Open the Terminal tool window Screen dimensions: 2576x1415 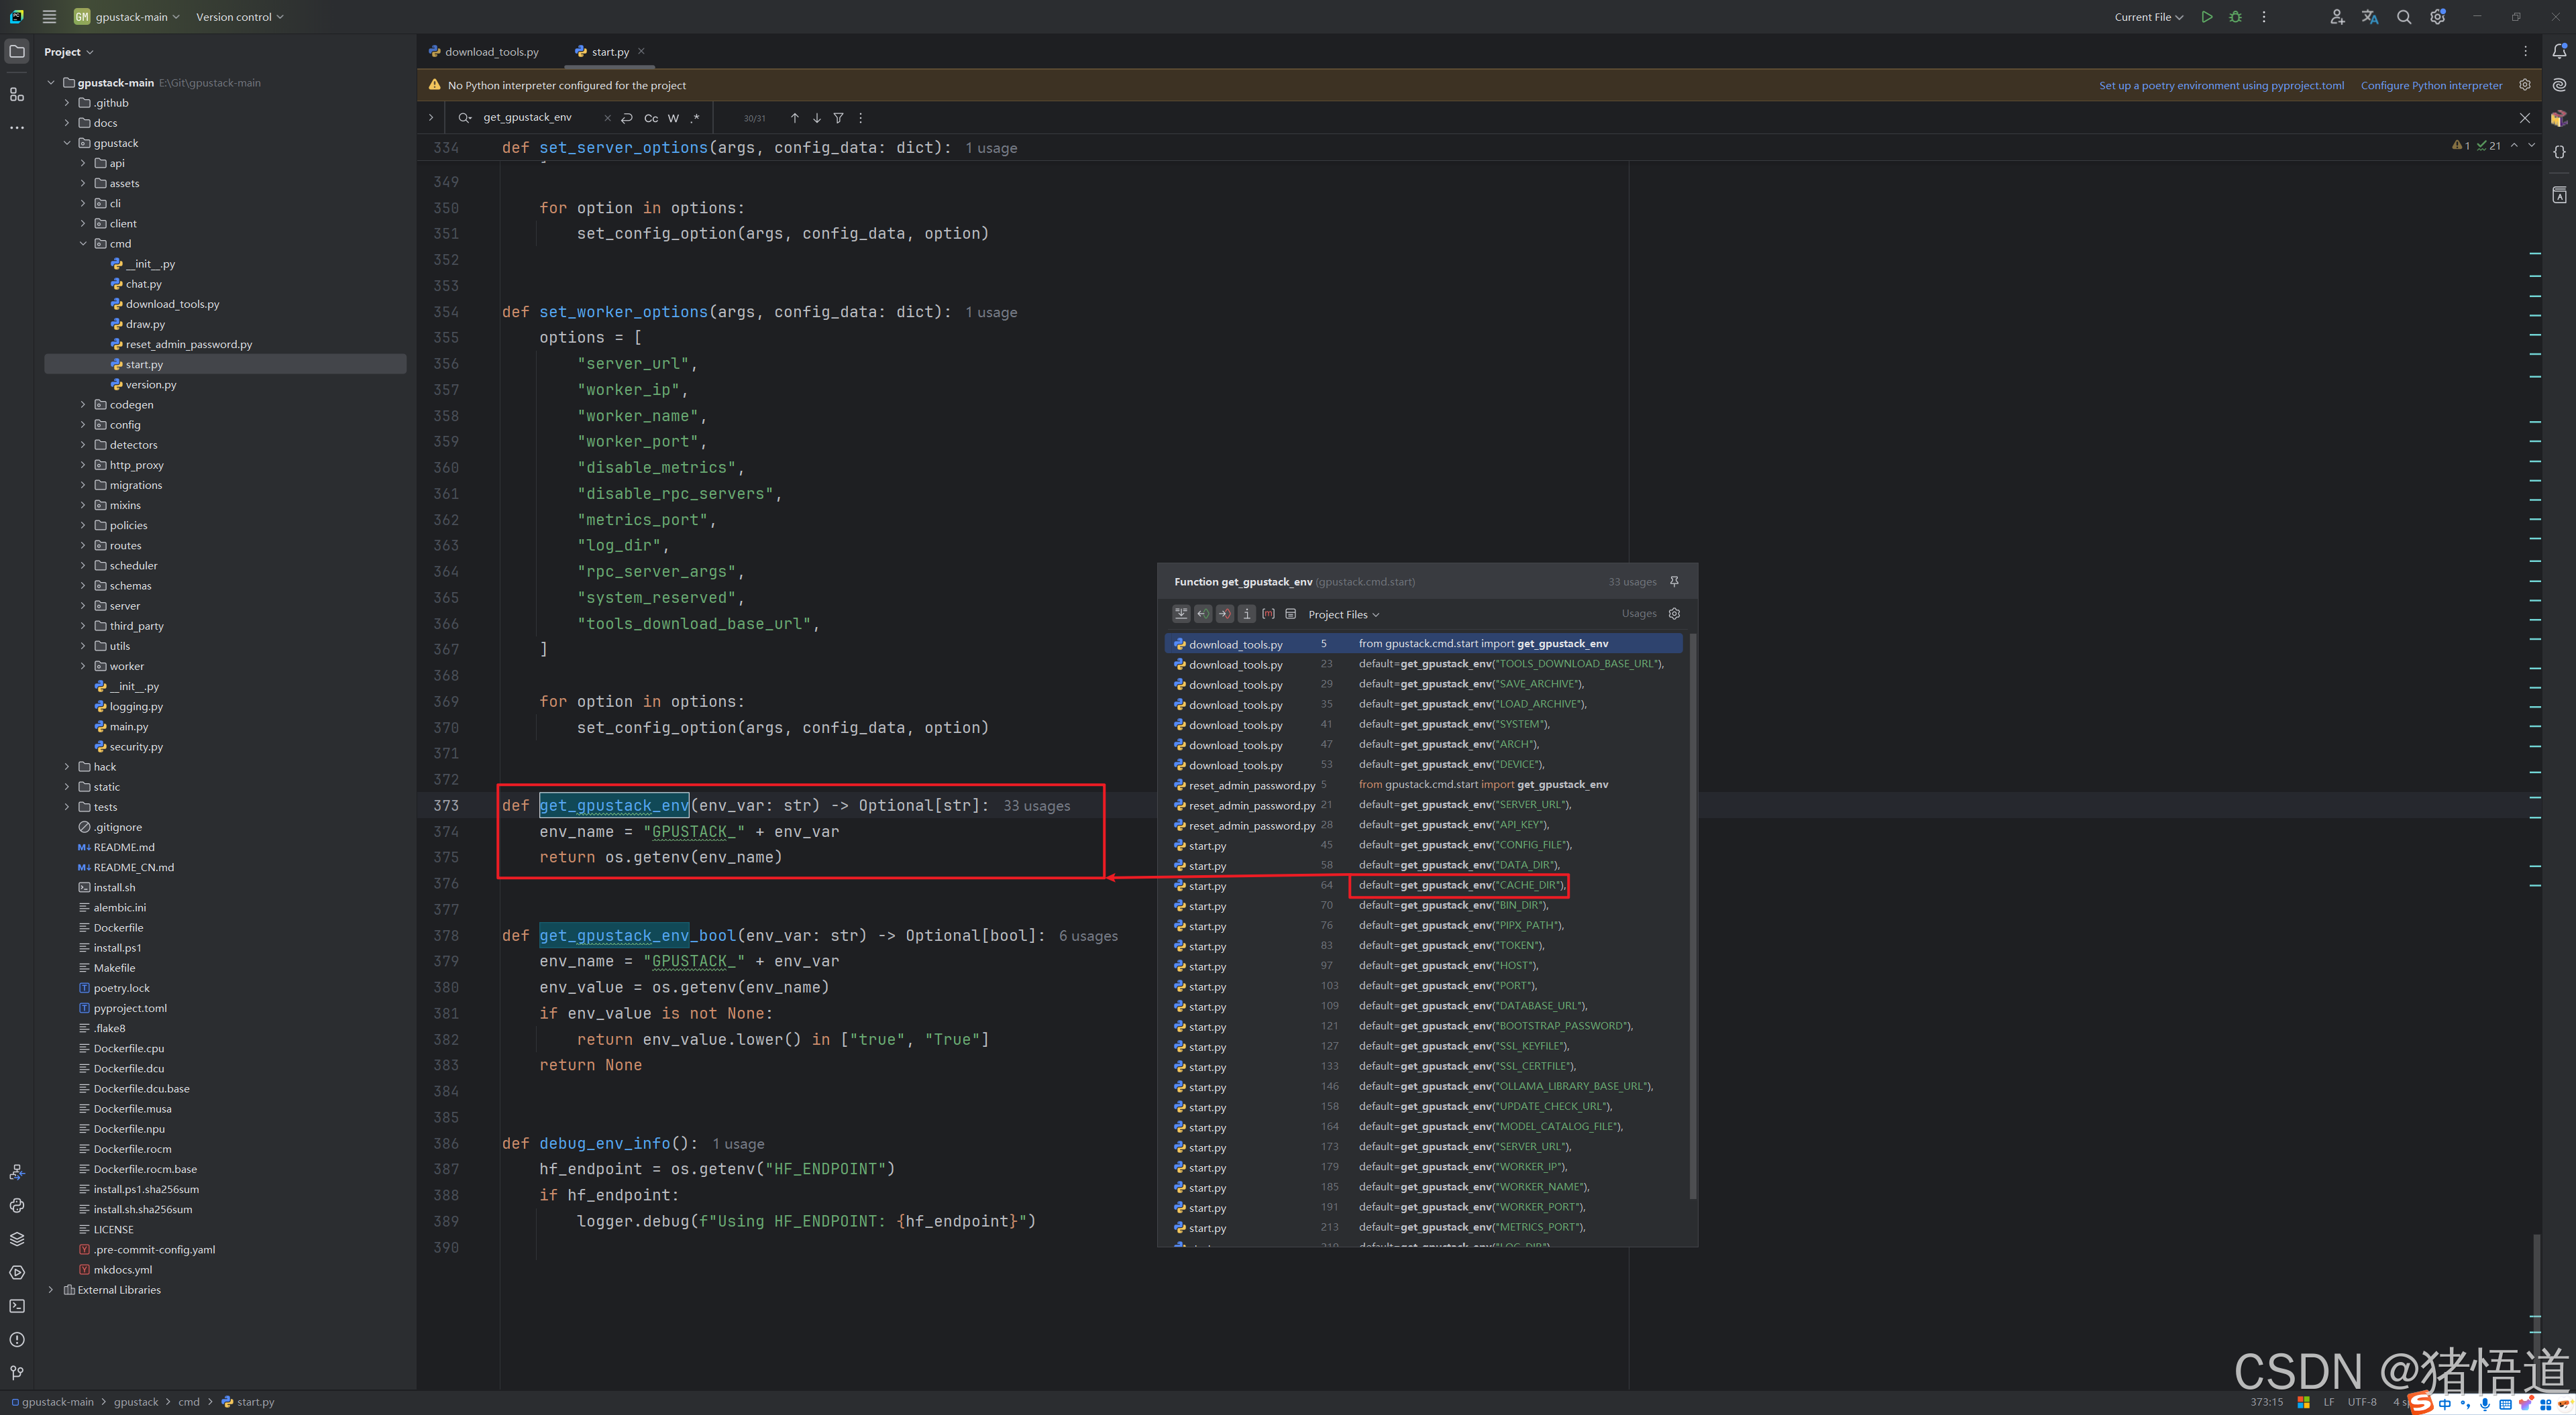pyautogui.click(x=17, y=1306)
